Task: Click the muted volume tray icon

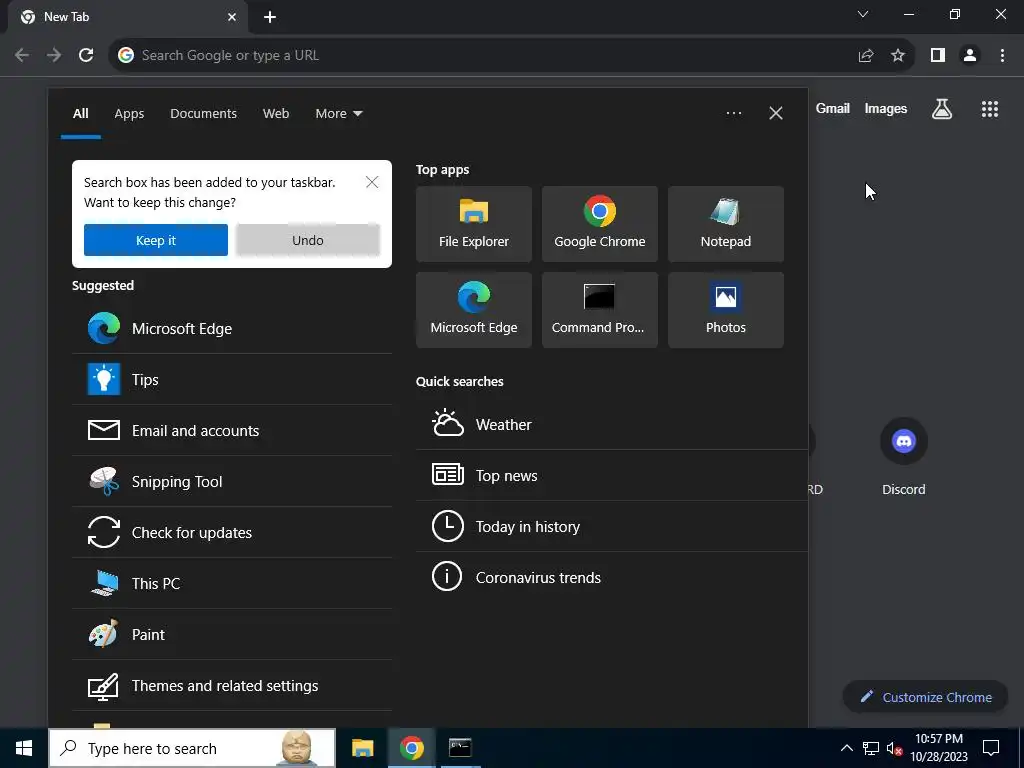Action: pos(894,748)
